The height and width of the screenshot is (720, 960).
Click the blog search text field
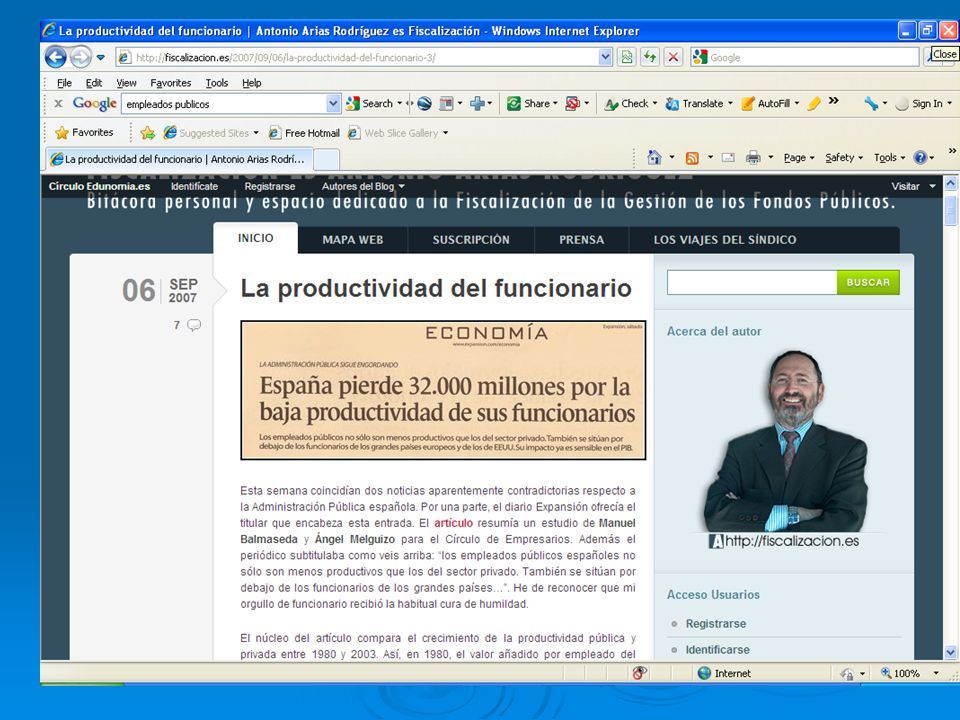pyautogui.click(x=752, y=282)
